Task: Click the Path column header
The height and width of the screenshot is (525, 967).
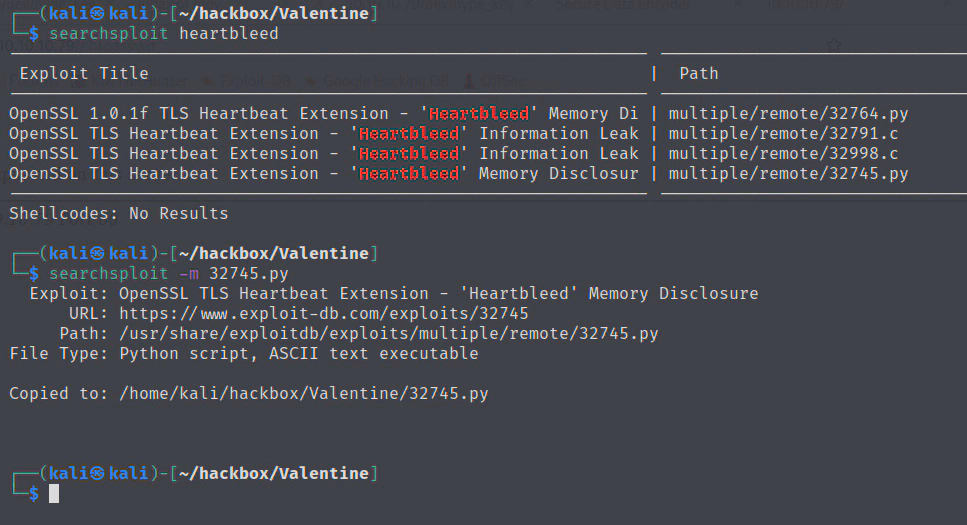Action: (698, 73)
